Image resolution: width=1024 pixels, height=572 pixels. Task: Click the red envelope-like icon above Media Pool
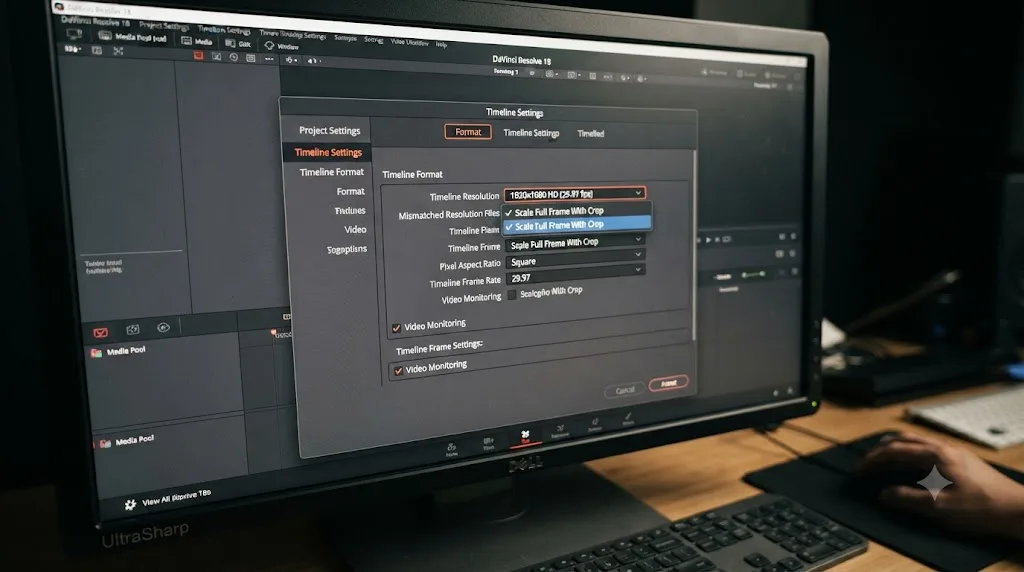100,332
